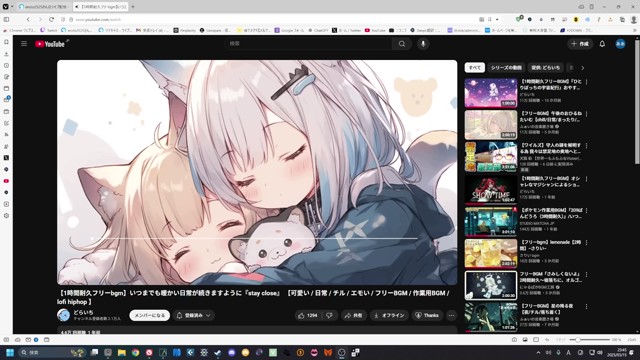Like the video with thumbs-up
This screenshot has width=640, height=360.
point(307,316)
